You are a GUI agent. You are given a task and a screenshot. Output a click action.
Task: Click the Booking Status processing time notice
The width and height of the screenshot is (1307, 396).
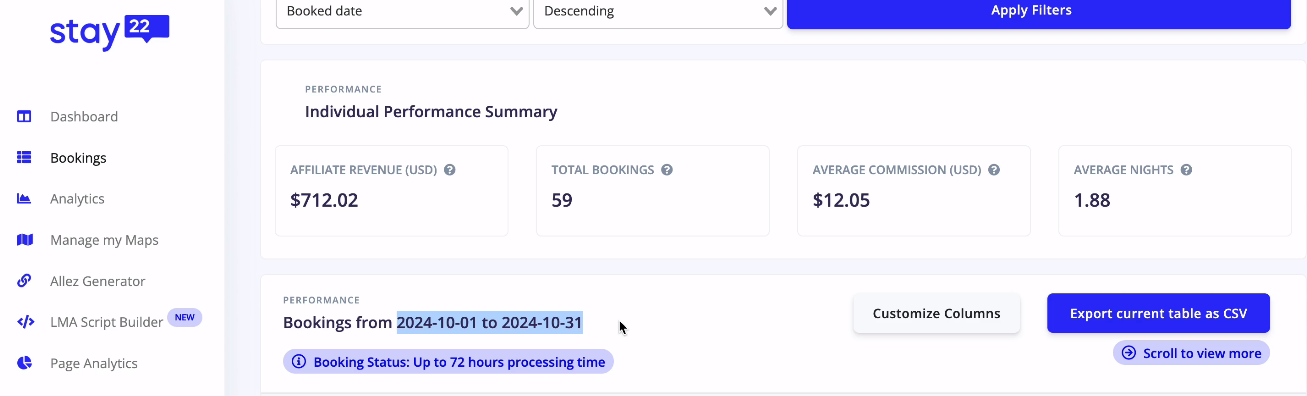click(x=448, y=362)
